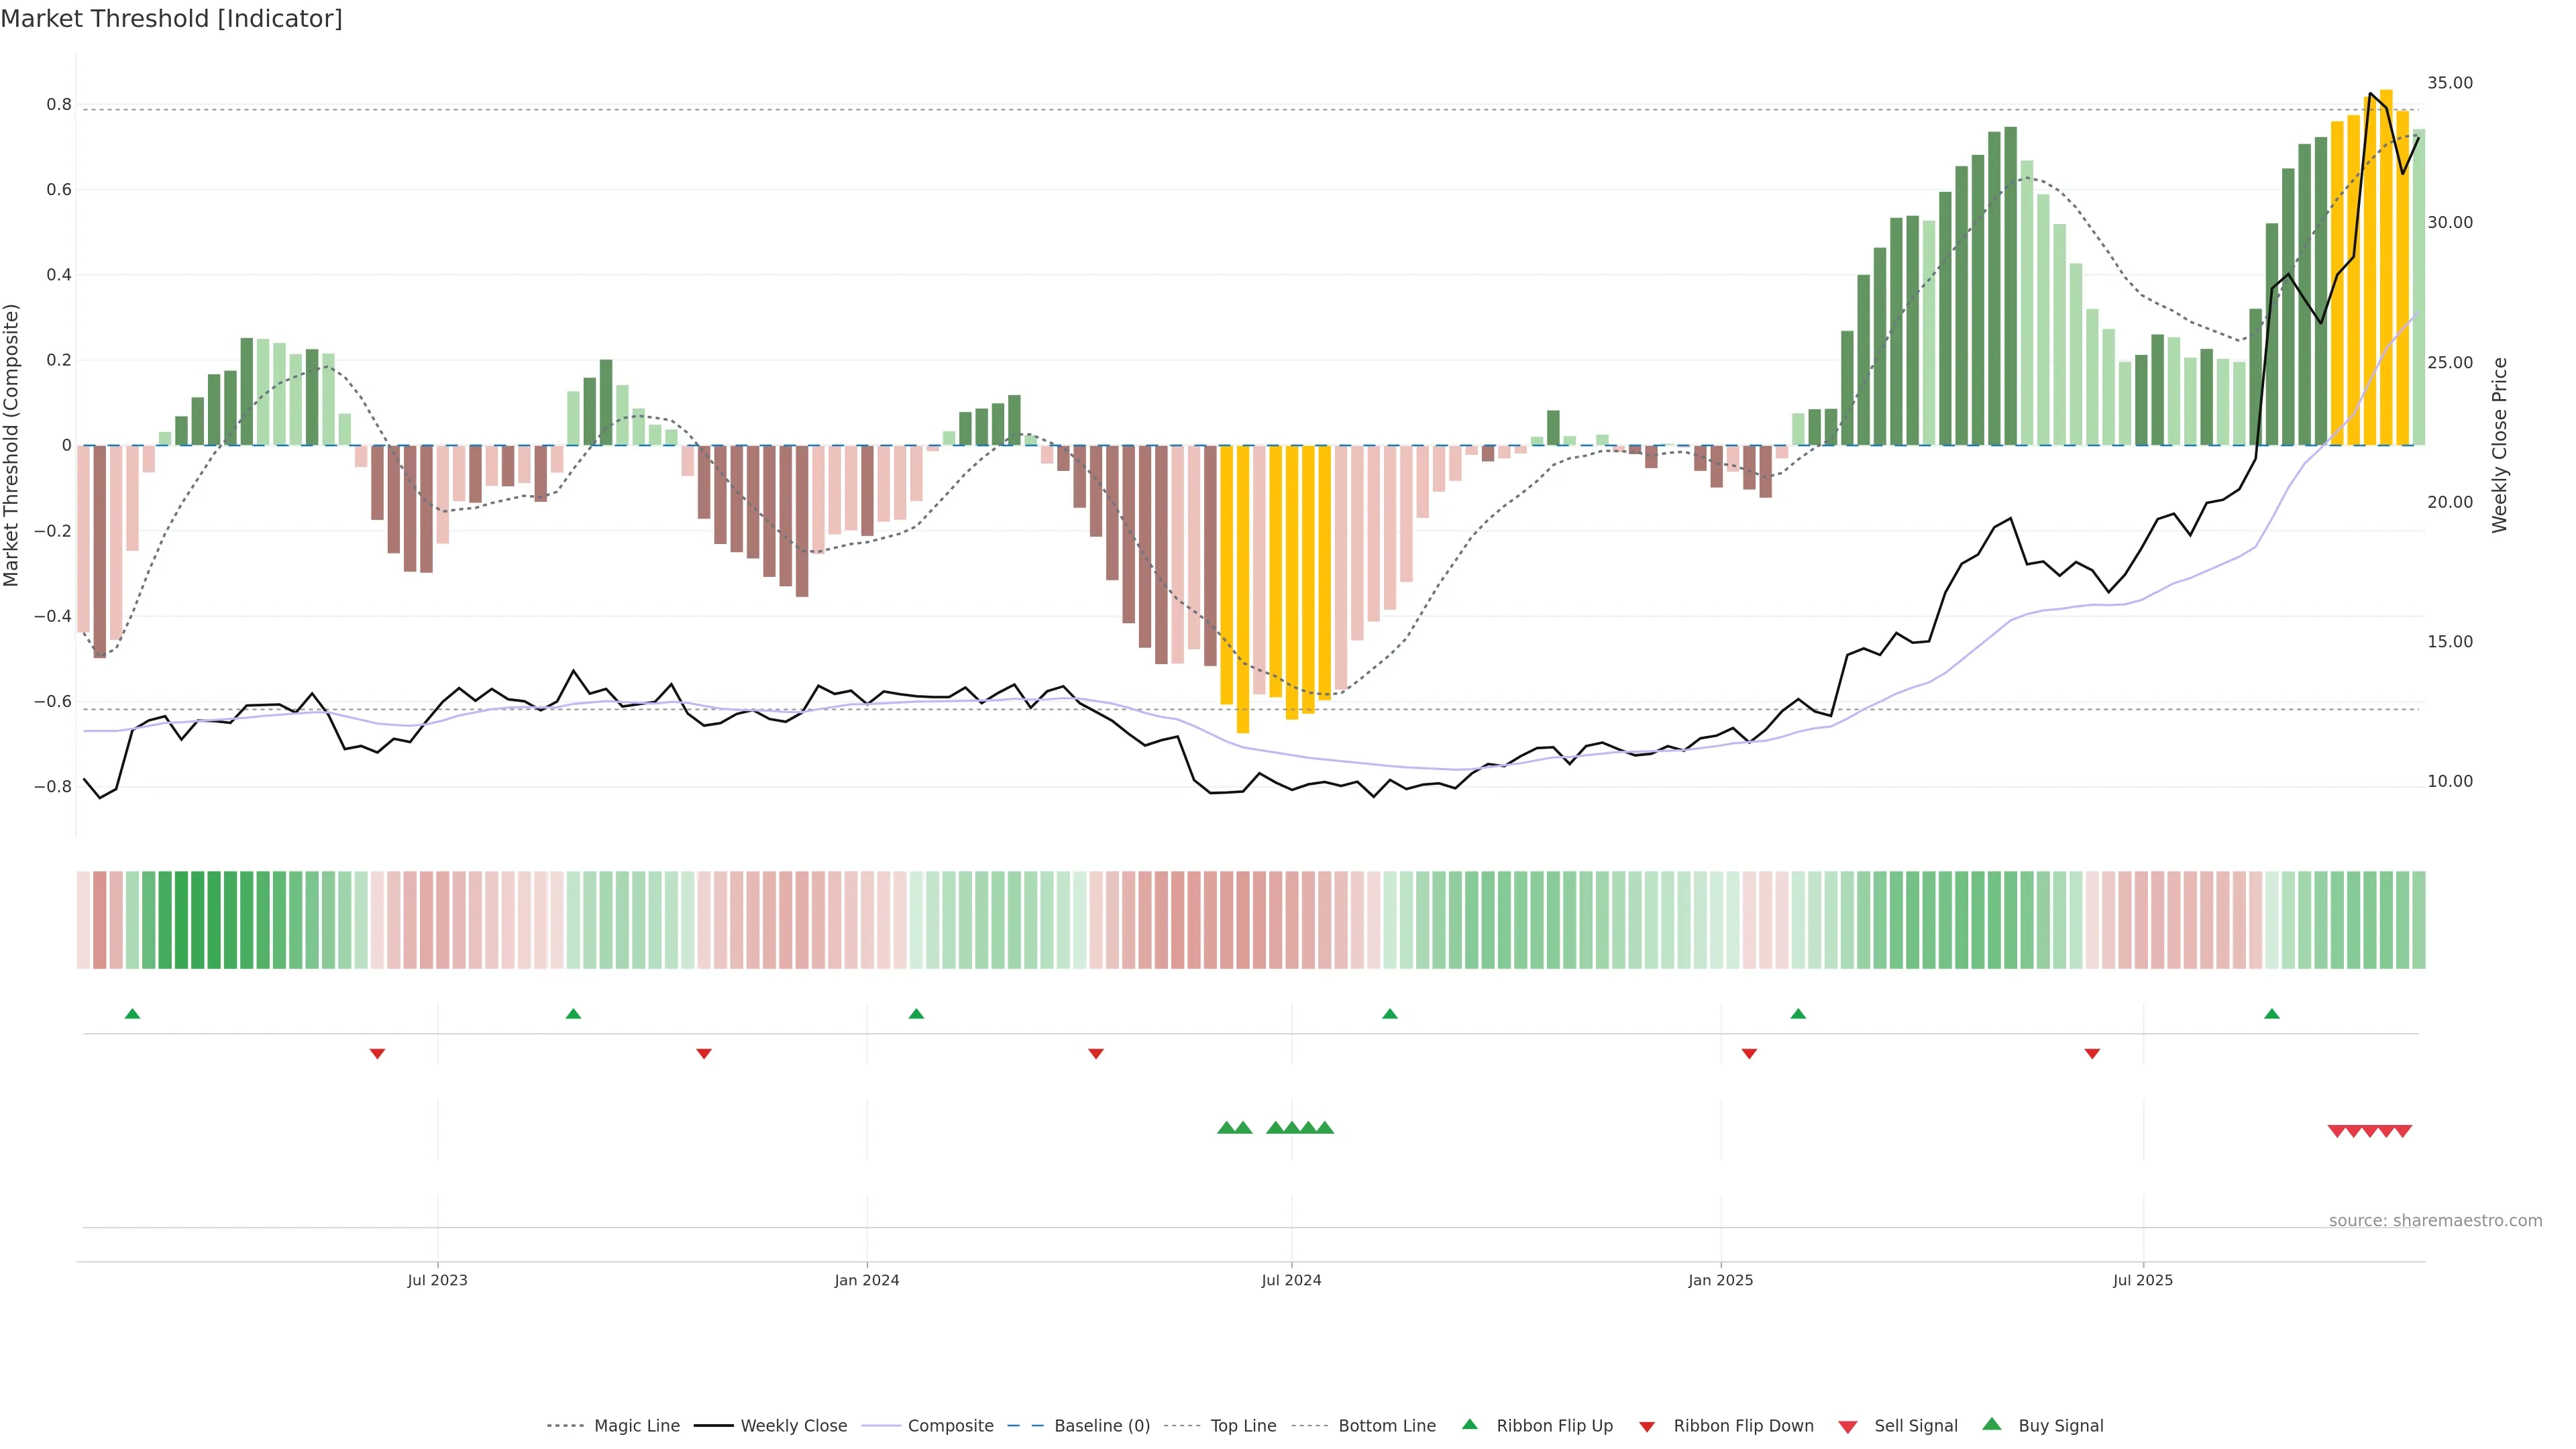Click the Ribbon Flip Down legend triangle icon
Viewport: 2576px width, 1449px height.
1646,1427
